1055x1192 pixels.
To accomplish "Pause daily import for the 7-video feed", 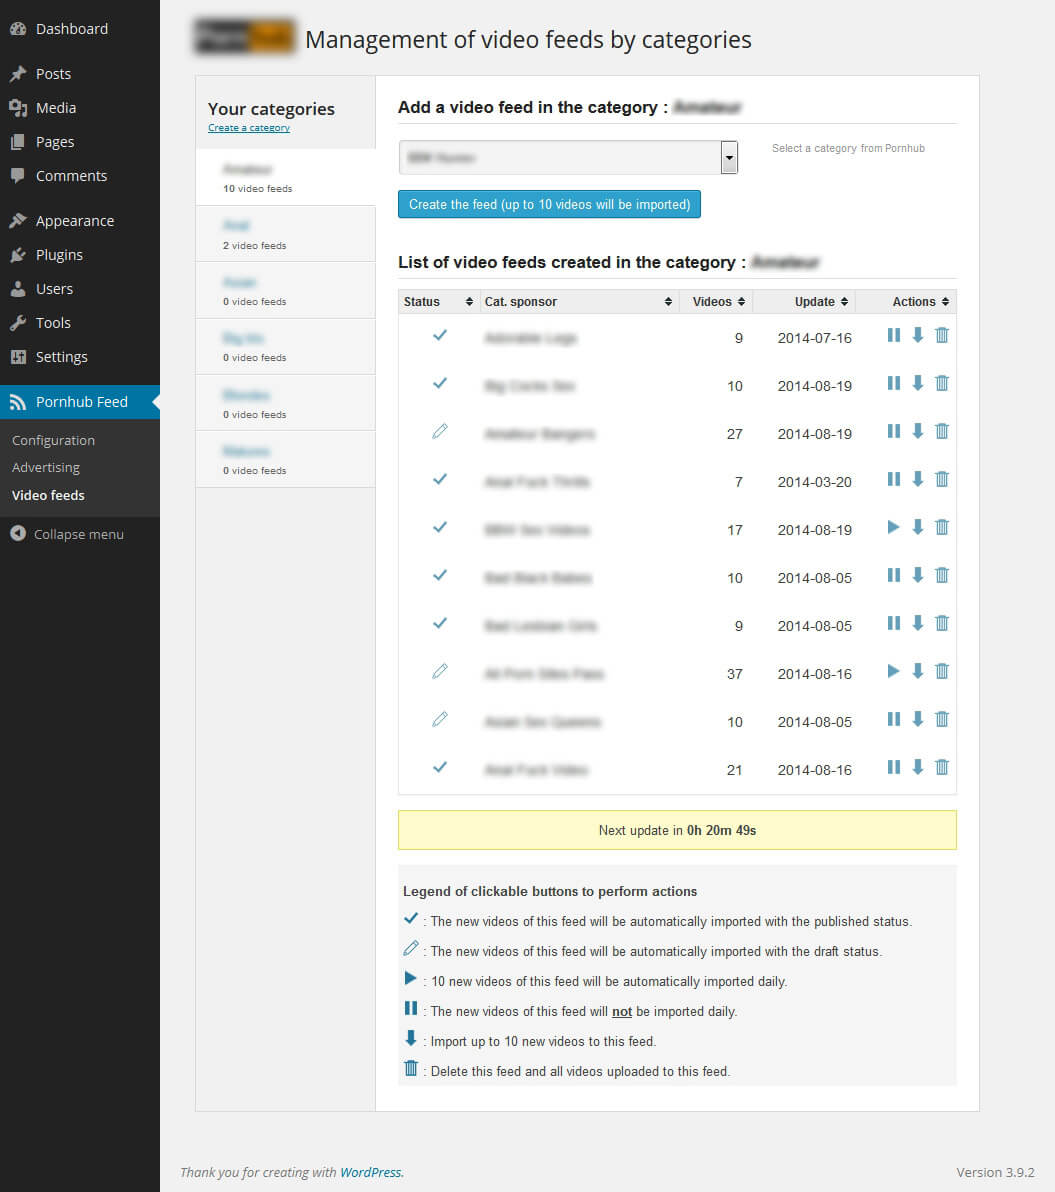I will click(894, 479).
